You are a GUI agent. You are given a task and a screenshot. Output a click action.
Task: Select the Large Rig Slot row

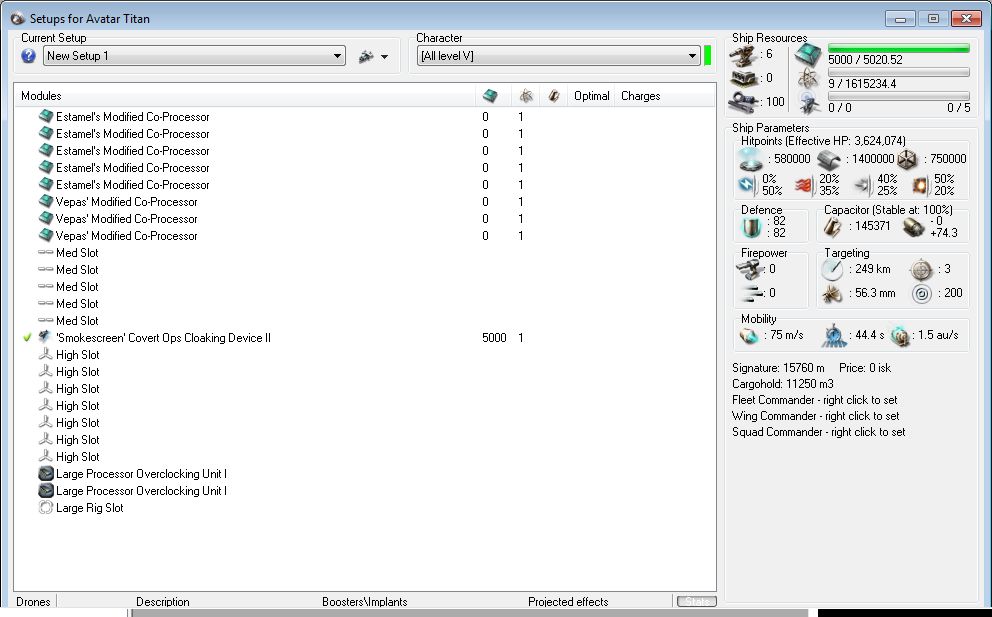point(365,508)
